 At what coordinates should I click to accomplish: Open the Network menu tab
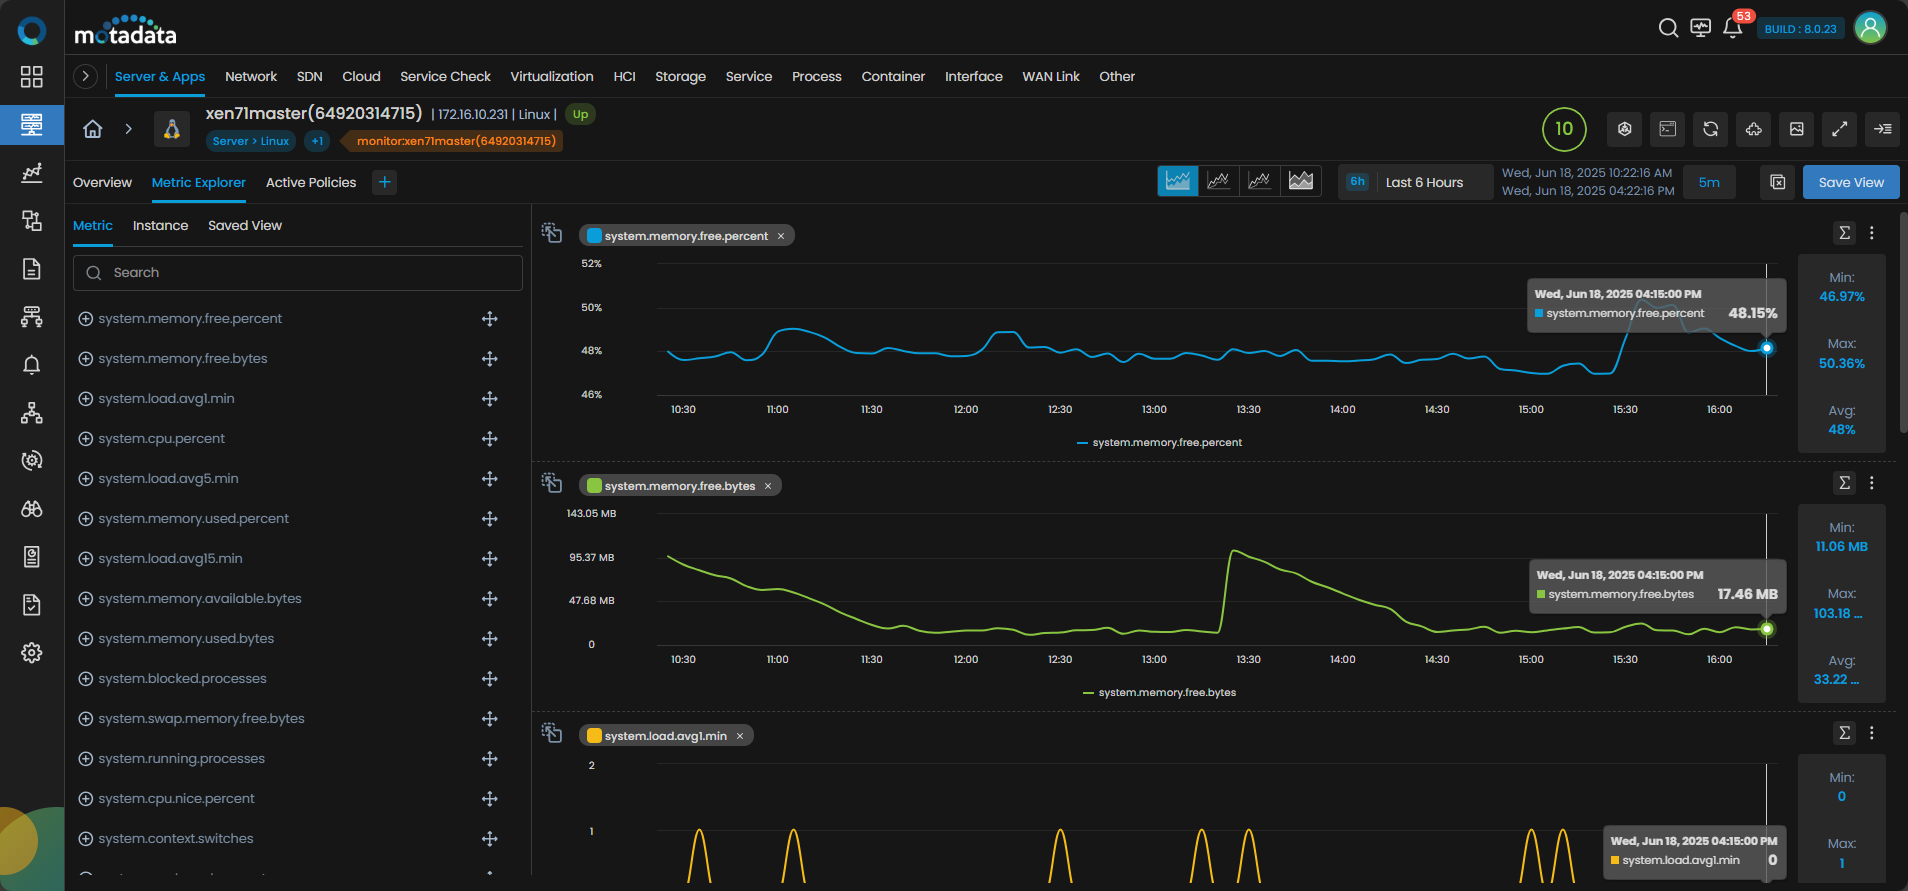click(x=251, y=76)
